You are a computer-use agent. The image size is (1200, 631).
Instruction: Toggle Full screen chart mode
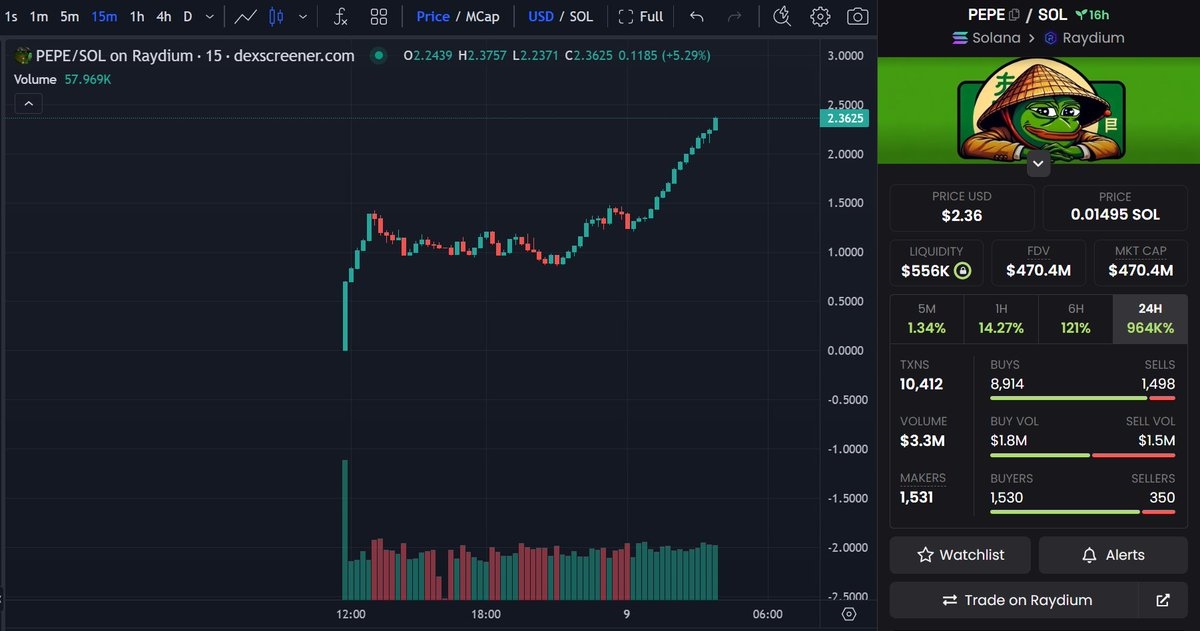(641, 17)
